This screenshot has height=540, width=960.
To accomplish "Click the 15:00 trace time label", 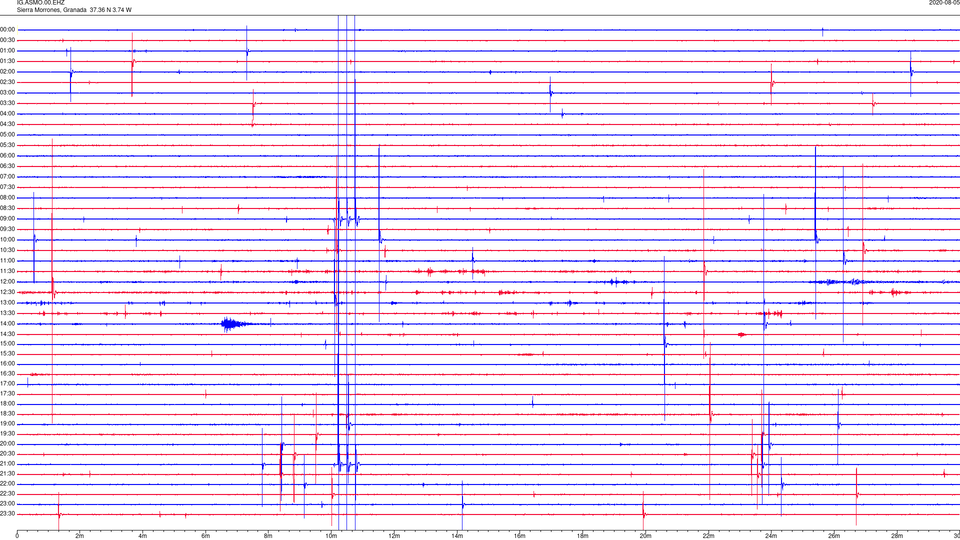I will tap(8, 343).
